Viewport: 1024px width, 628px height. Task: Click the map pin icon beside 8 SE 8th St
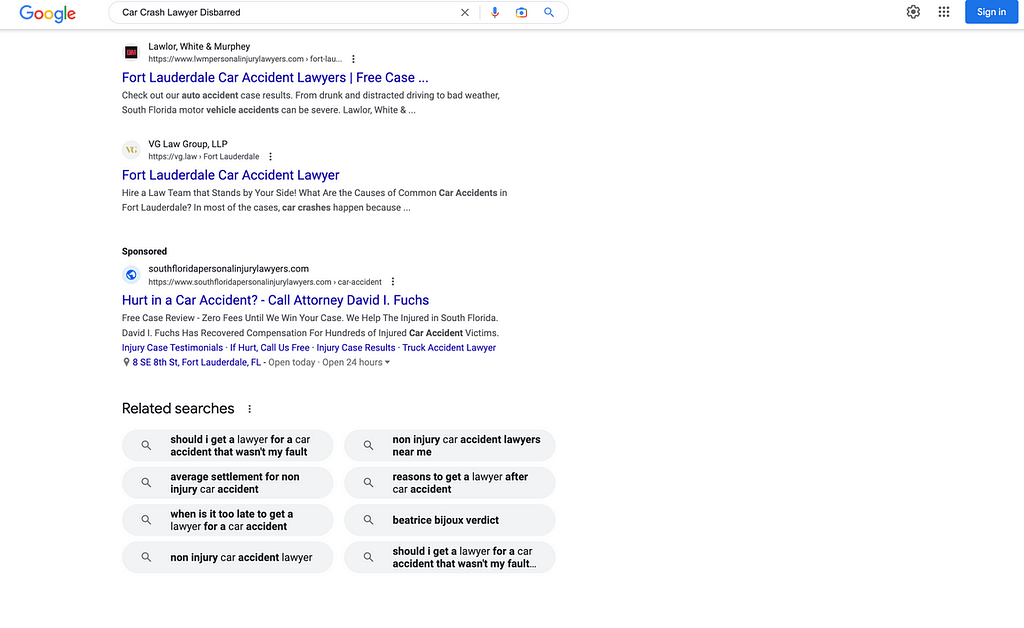click(x=126, y=362)
